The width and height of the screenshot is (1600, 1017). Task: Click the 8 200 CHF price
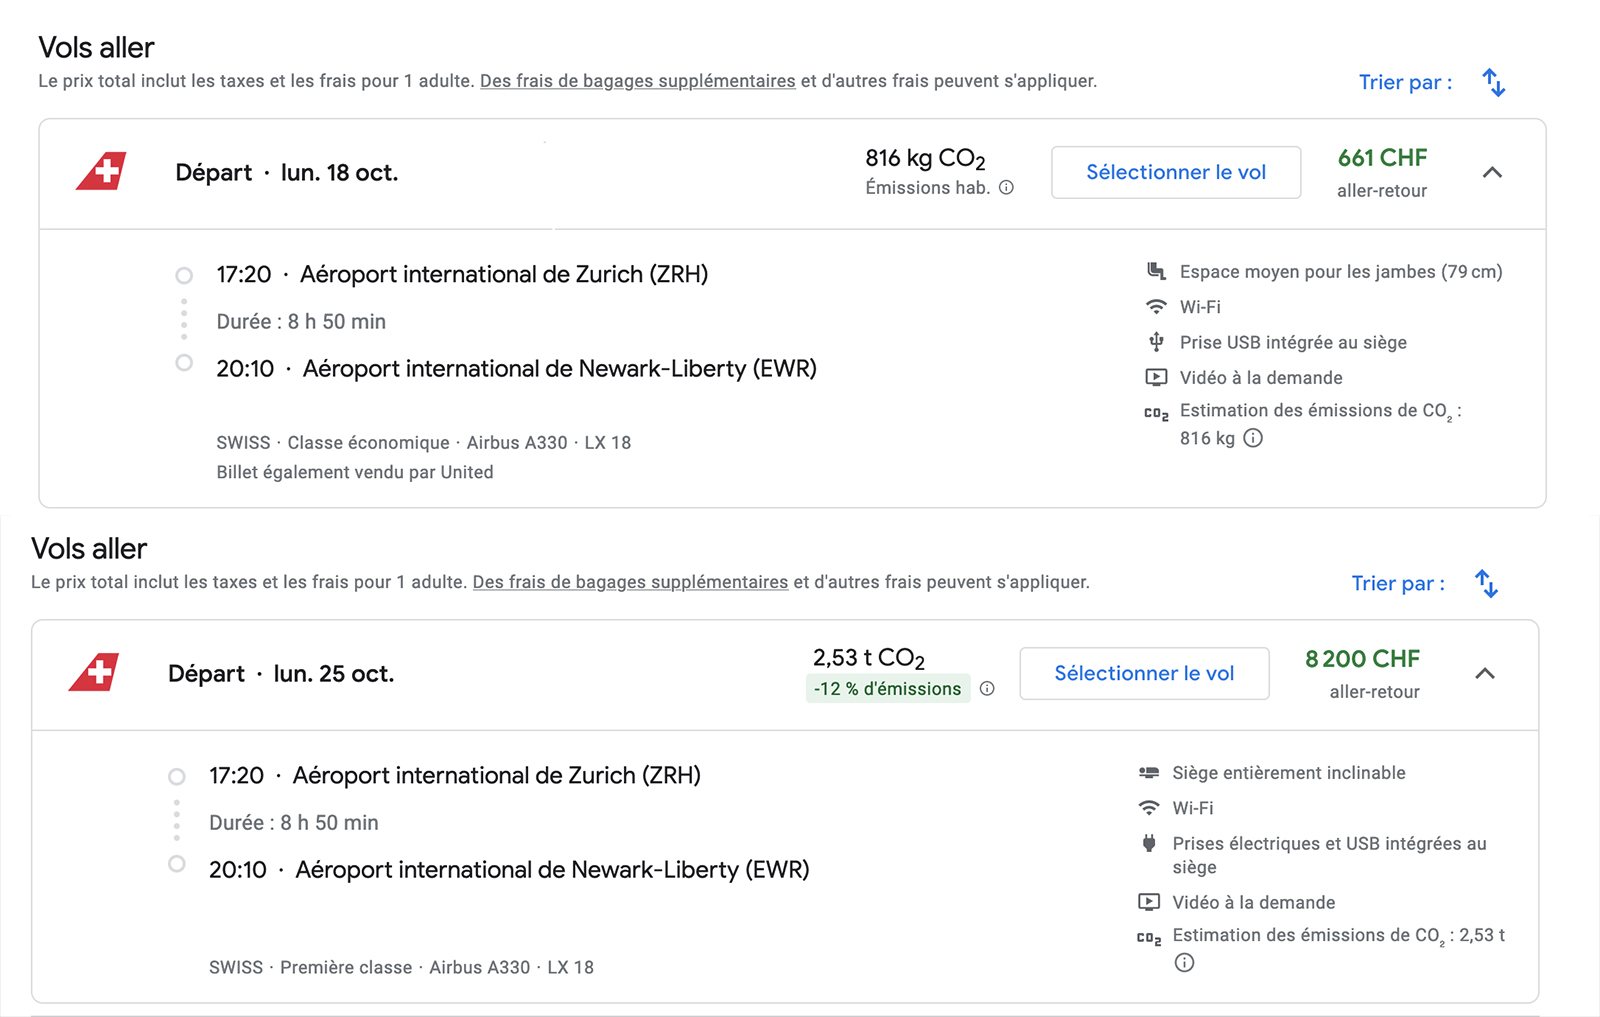[x=1362, y=659]
